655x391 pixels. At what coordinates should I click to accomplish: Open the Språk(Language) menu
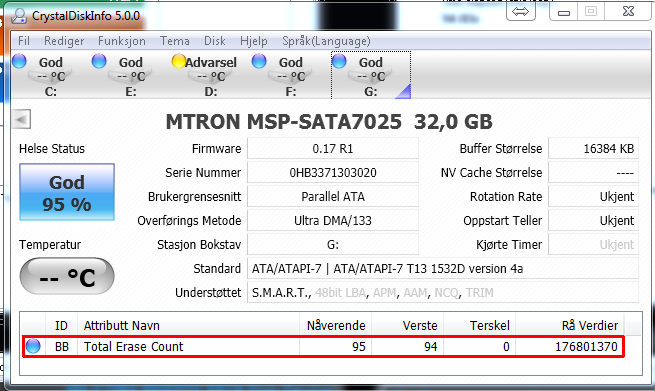(x=326, y=41)
